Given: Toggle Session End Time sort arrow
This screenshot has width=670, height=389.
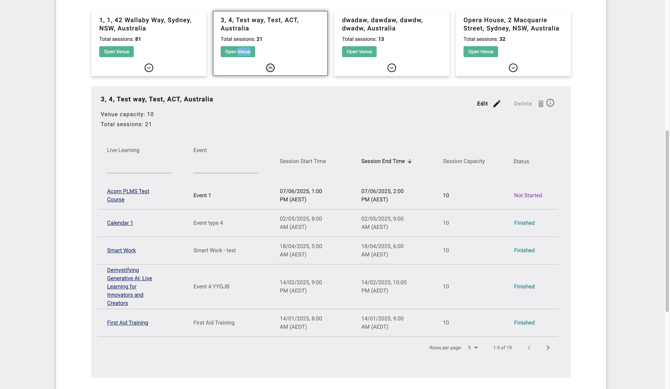Looking at the screenshot, I should point(409,161).
